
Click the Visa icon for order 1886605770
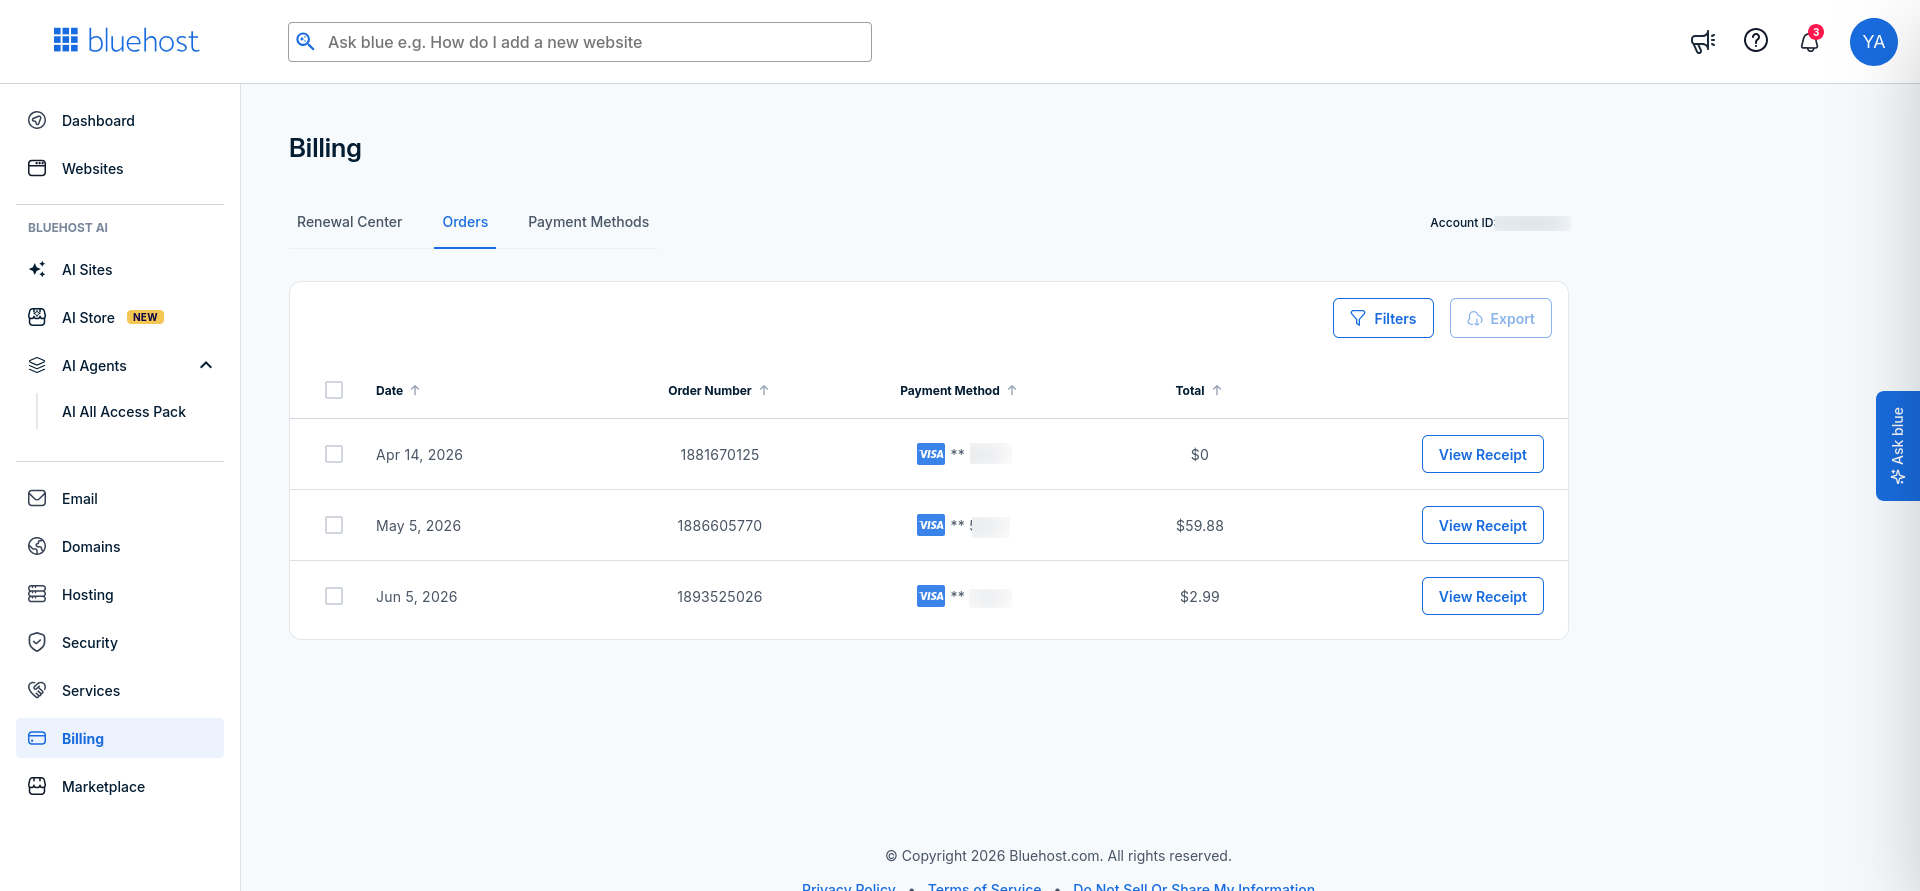coord(931,525)
